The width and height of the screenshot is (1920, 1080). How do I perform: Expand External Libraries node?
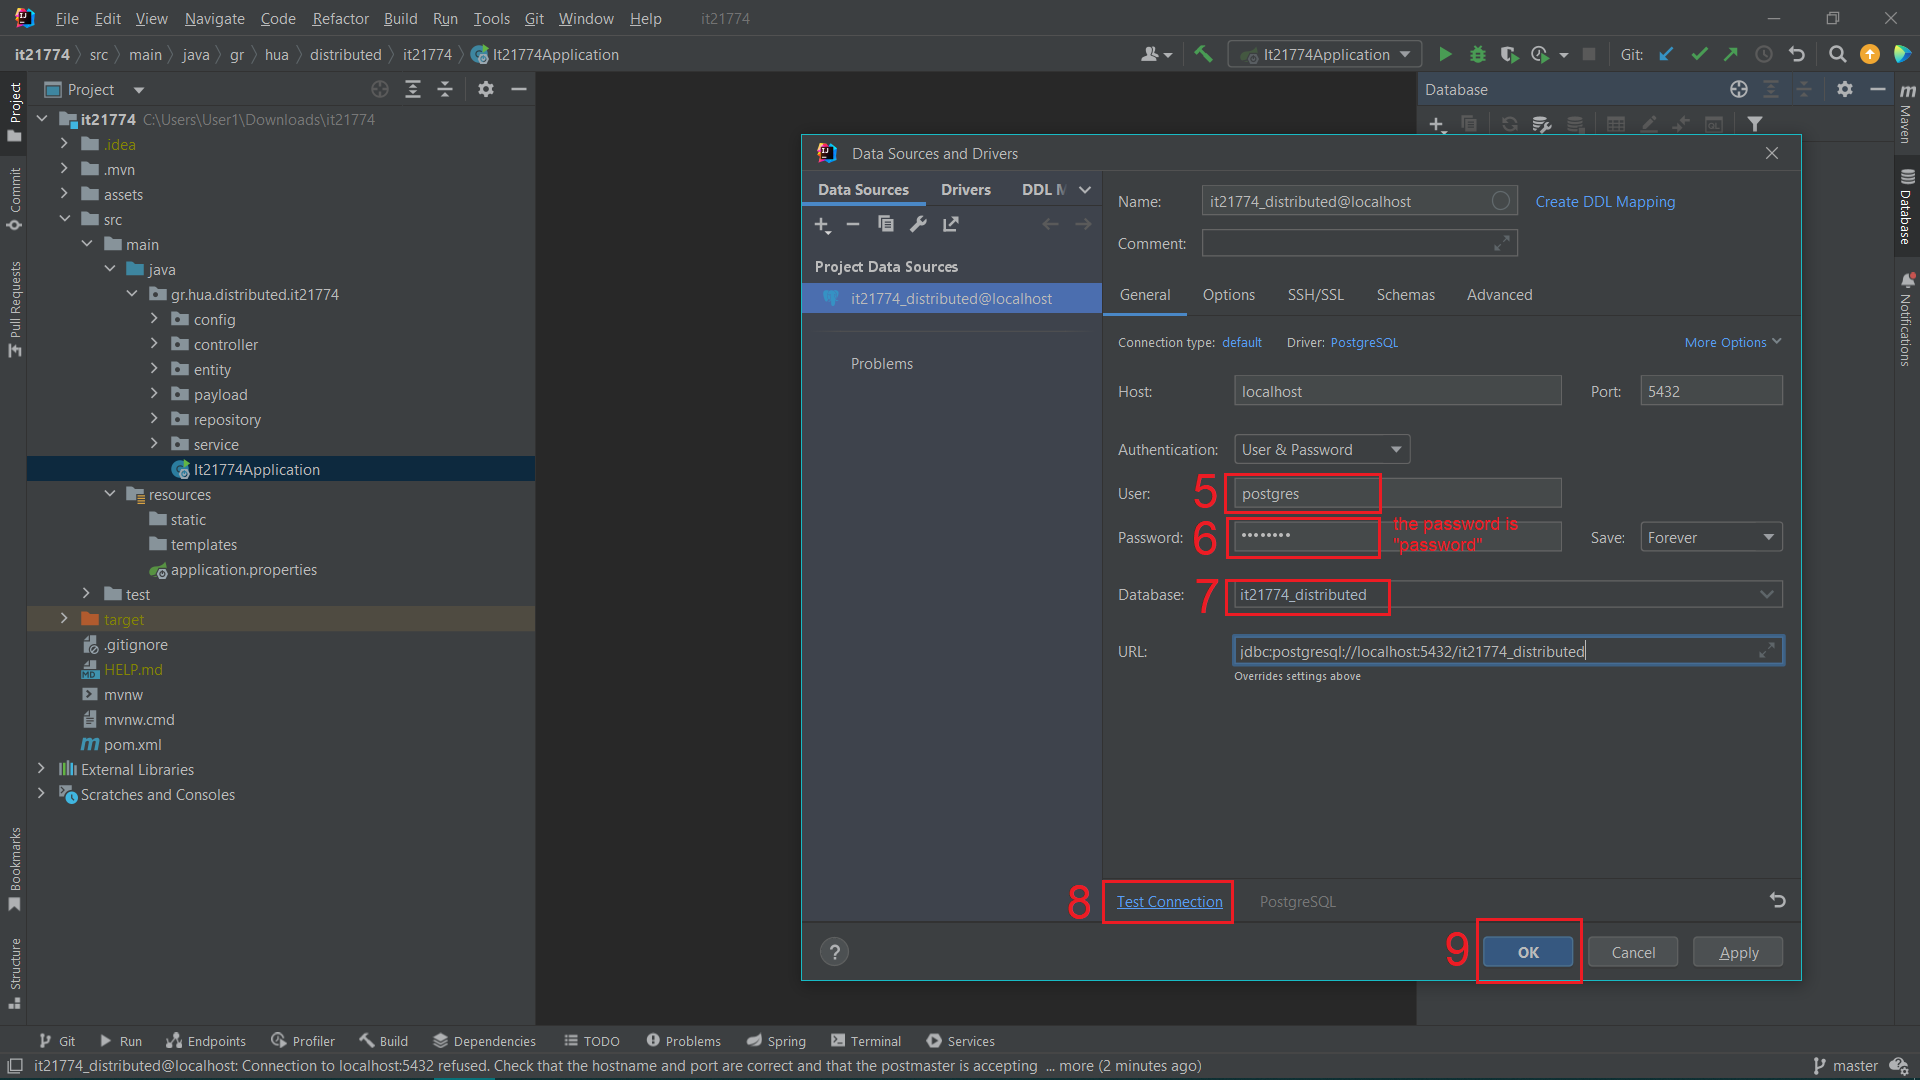[41, 769]
